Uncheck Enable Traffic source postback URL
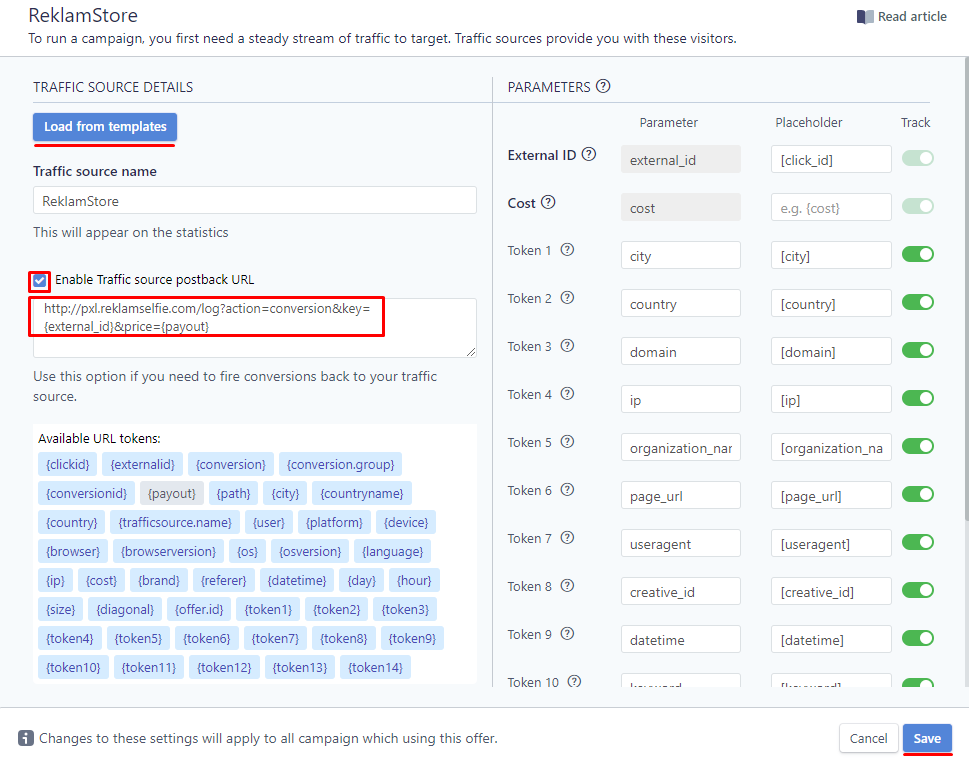The height and width of the screenshot is (767, 969). [40, 281]
